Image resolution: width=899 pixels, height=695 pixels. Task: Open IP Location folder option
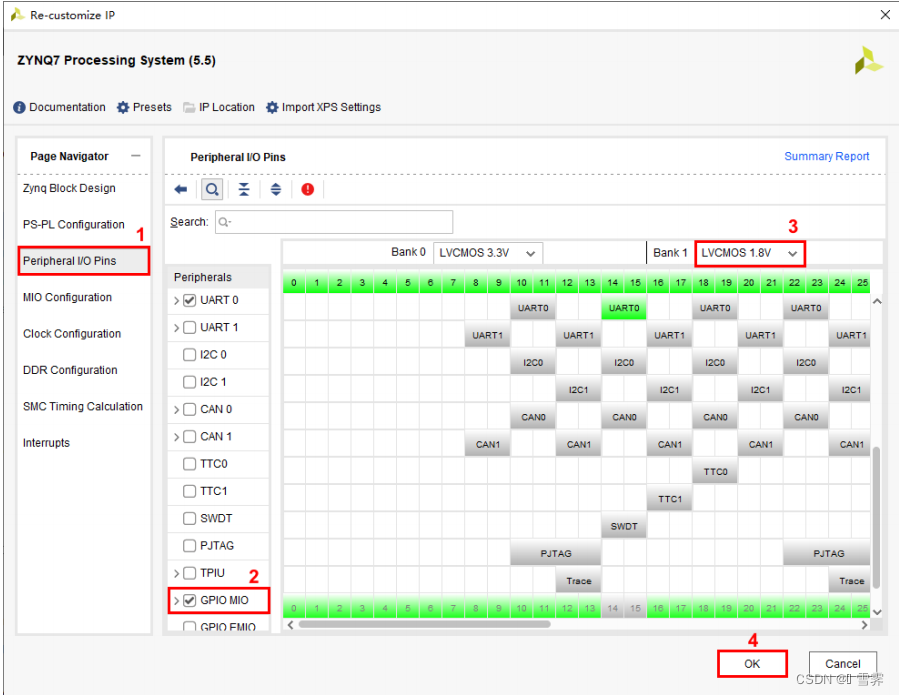(x=219, y=107)
